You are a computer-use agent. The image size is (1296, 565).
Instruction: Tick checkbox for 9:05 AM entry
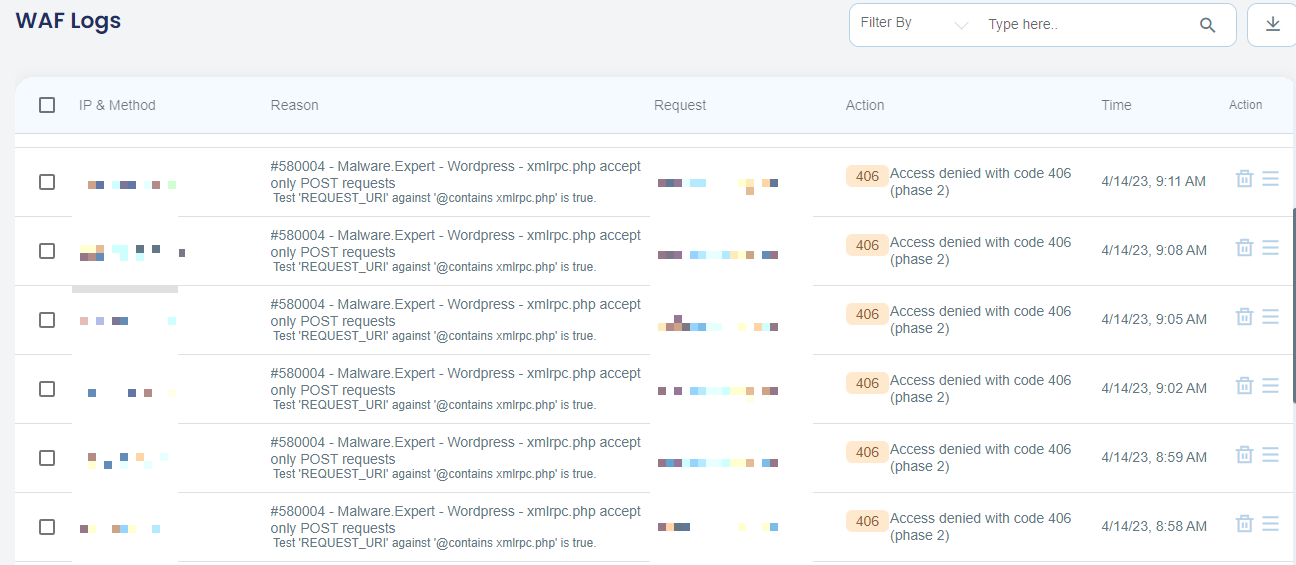47,320
